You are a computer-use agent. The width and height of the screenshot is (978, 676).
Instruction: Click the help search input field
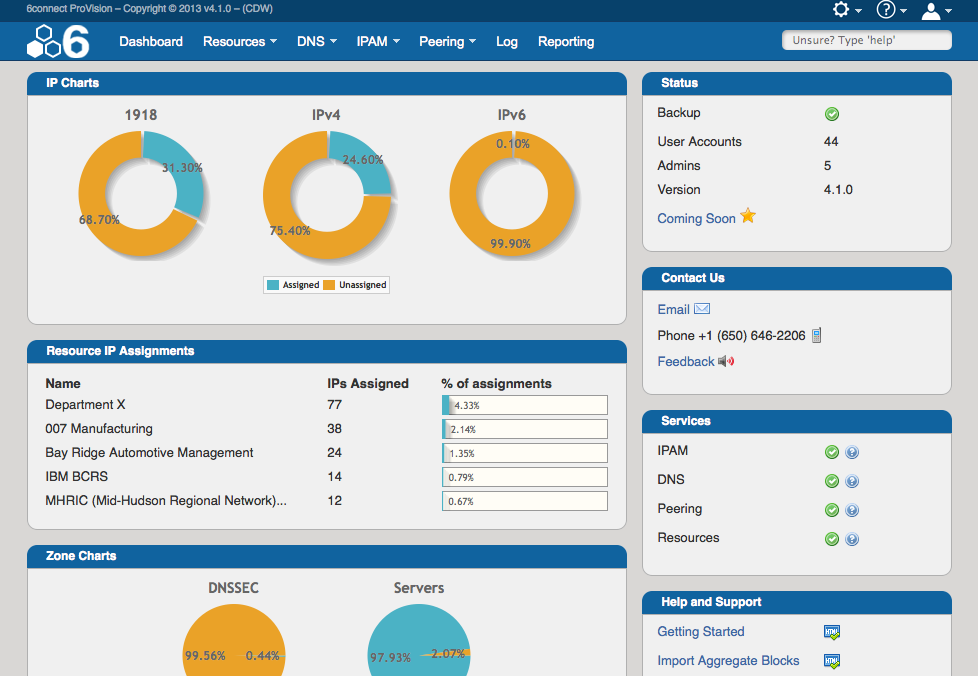coord(866,40)
